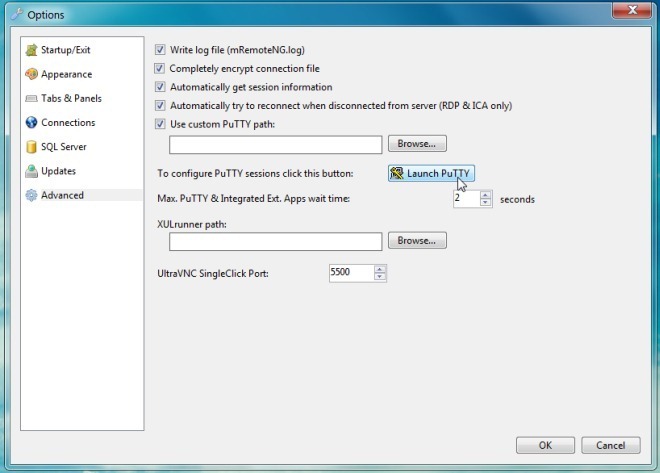
Task: Open the Updates options page
Action: pyautogui.click(x=58, y=171)
